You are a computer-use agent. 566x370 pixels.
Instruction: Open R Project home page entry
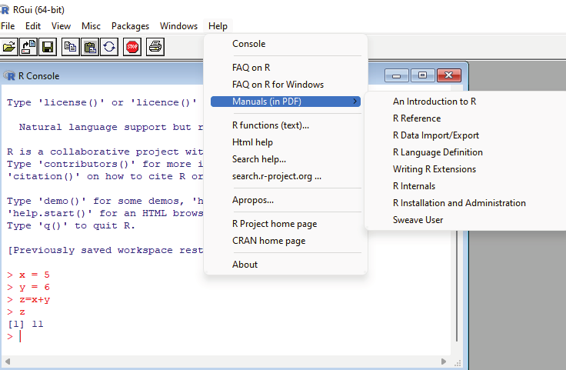point(274,224)
